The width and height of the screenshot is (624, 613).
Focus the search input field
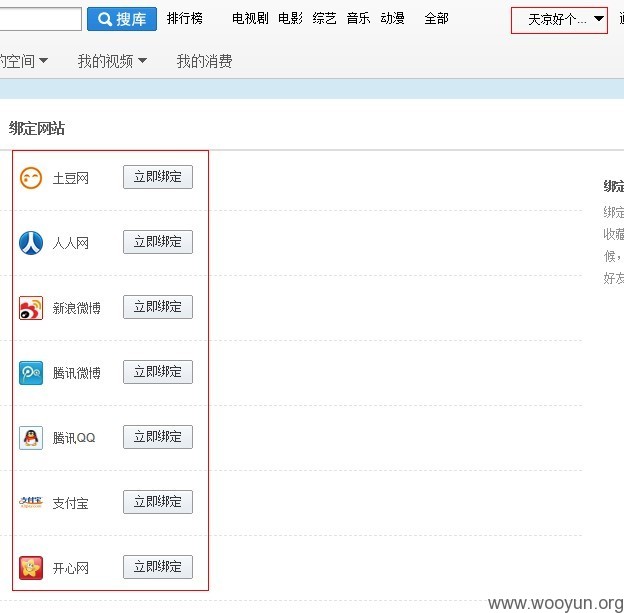[40, 19]
